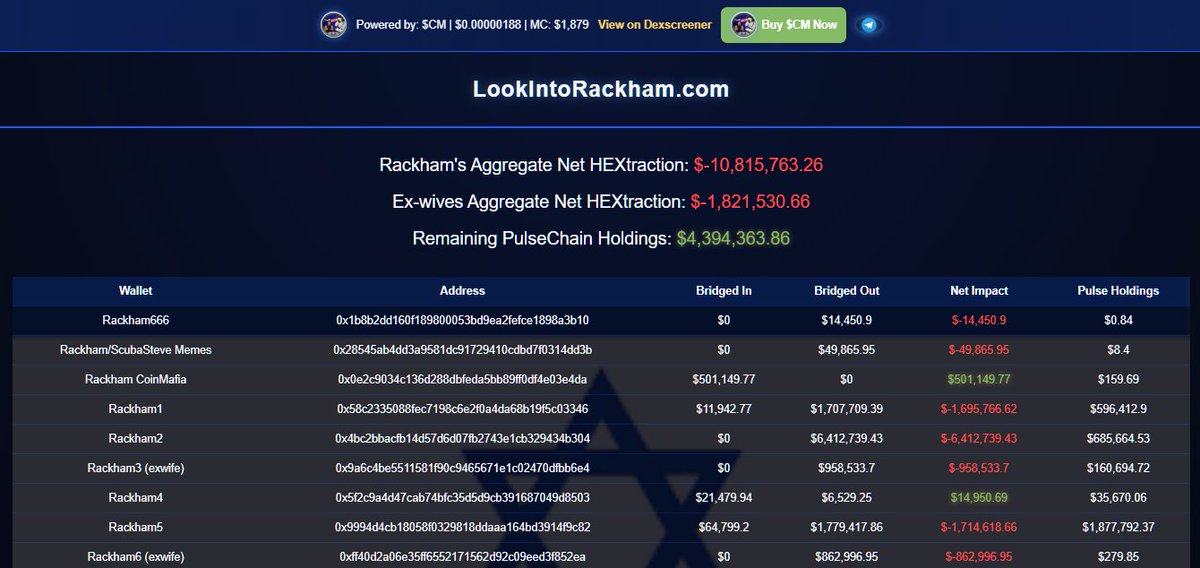Click Pulse Holdings value $1,877,792.37
Image resolution: width=1200 pixels, height=568 pixels.
pyautogui.click(x=1118, y=527)
